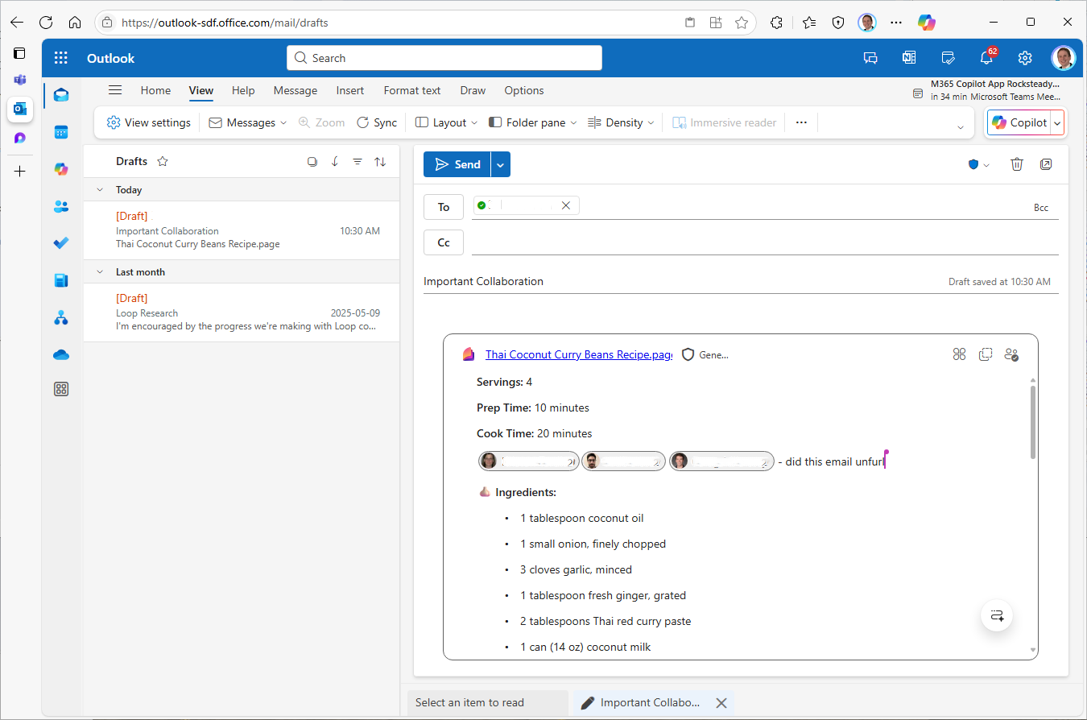Viewport: 1087px width, 720px height.
Task: Open the Format text tab
Action: (x=412, y=90)
